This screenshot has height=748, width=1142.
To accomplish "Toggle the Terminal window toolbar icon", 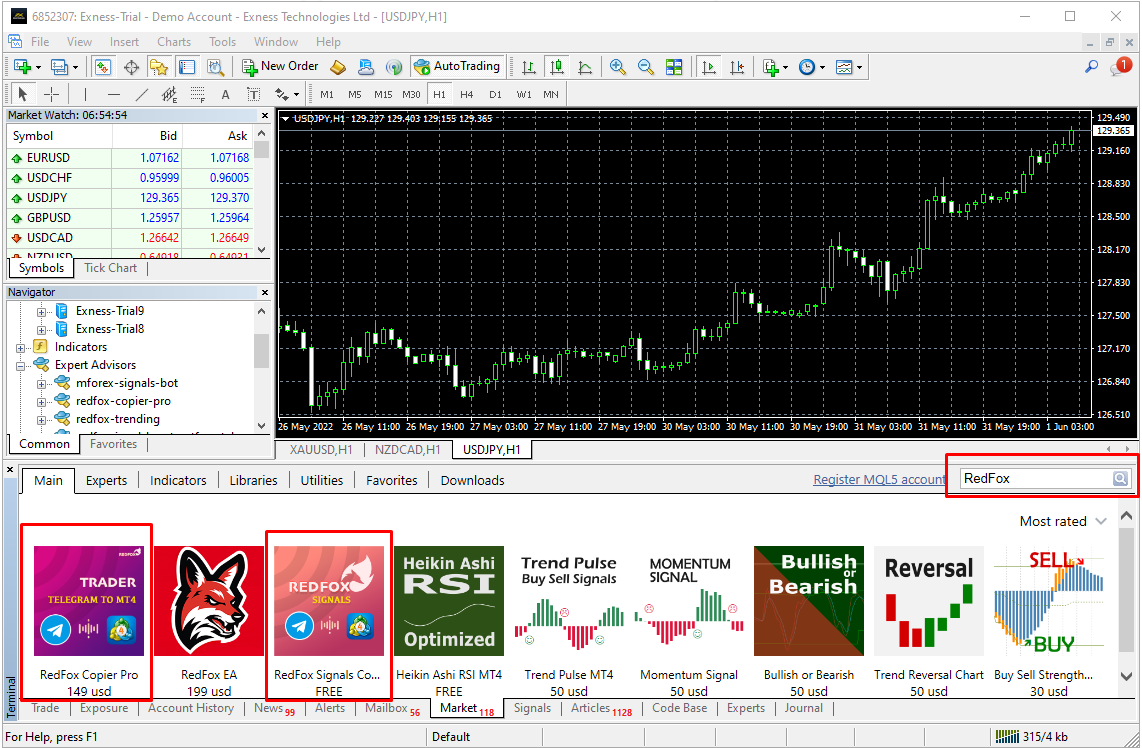I will point(187,67).
